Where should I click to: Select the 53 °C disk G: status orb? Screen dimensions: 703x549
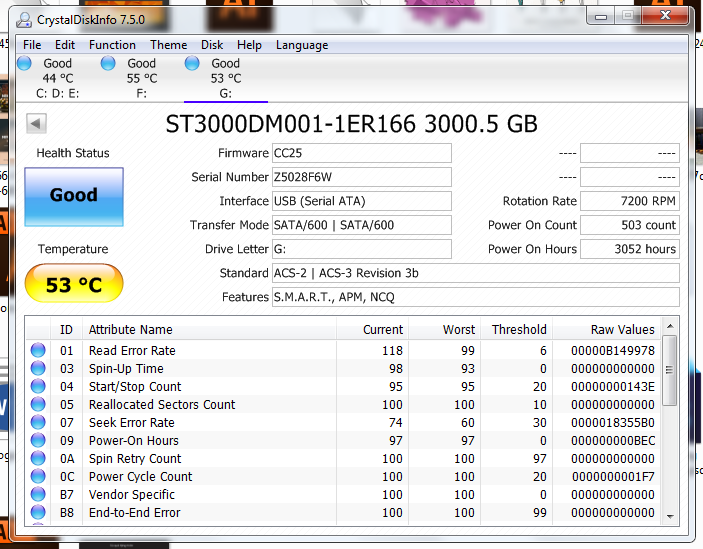[193, 64]
